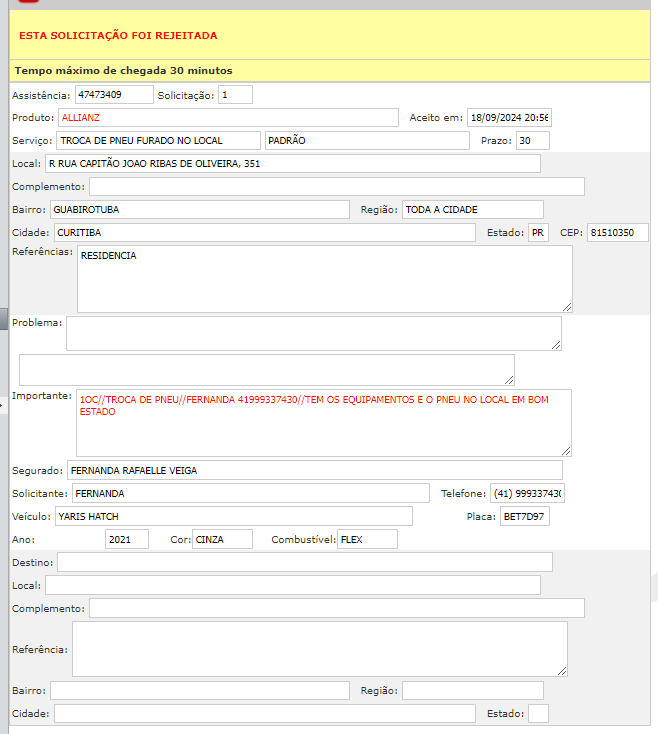This screenshot has height=734, width=658.
Task: Click the Importante notes text area
Action: [323, 423]
